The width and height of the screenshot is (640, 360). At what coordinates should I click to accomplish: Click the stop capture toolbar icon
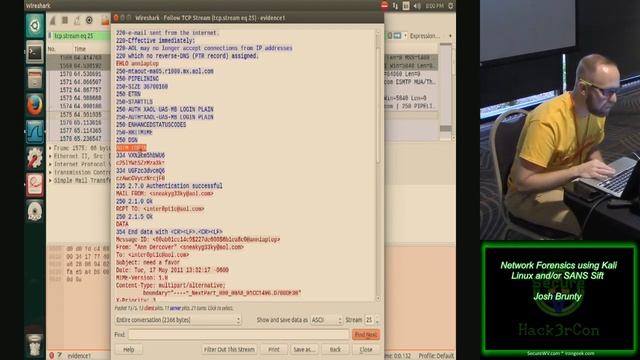click(64, 20)
